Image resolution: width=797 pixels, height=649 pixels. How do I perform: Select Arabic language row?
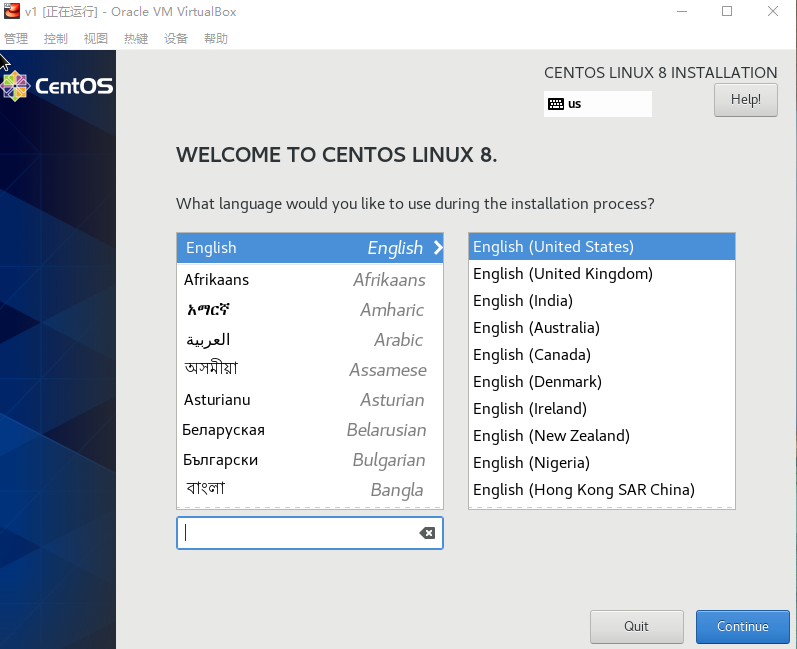point(310,339)
